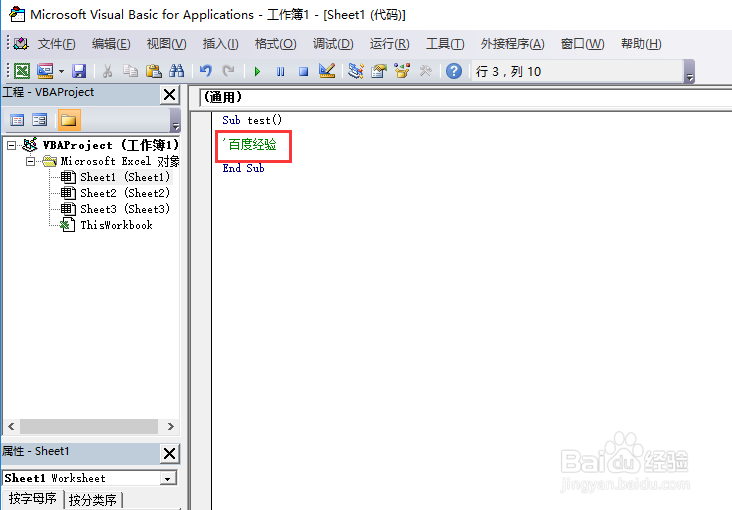Stop execution with the Reset square button
This screenshot has width=732, height=510.
tap(303, 71)
